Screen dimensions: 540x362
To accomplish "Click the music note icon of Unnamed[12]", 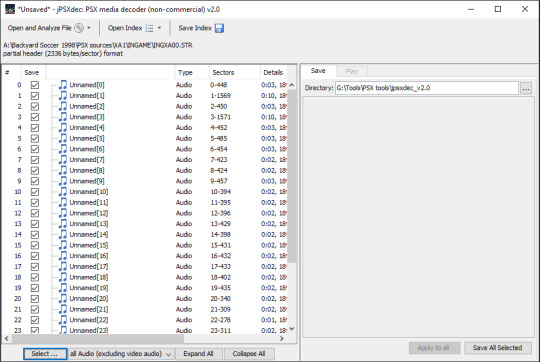I will coord(63,213).
